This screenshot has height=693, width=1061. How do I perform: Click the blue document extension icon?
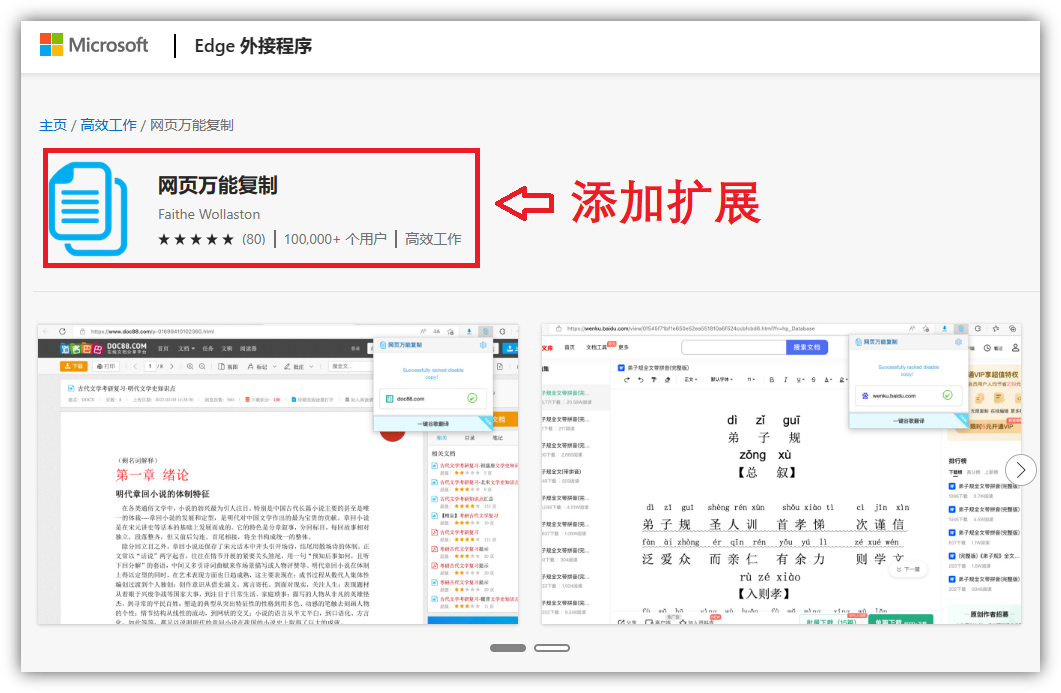[89, 208]
